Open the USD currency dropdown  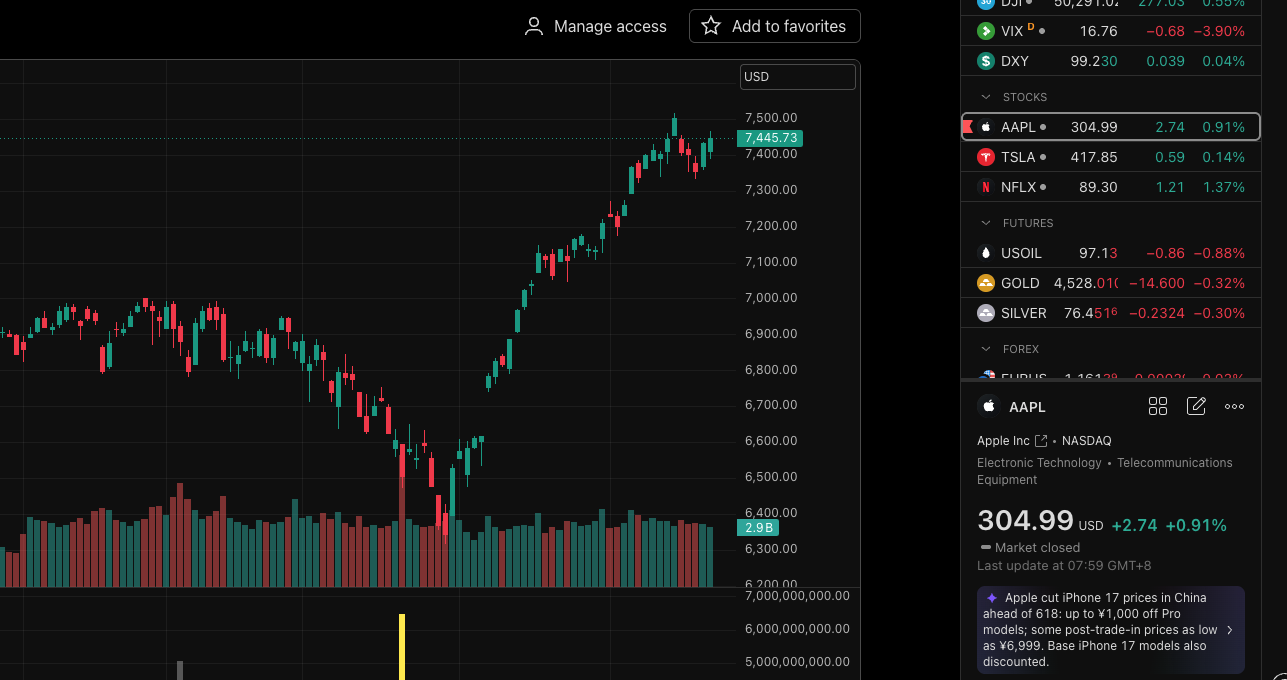tap(798, 77)
